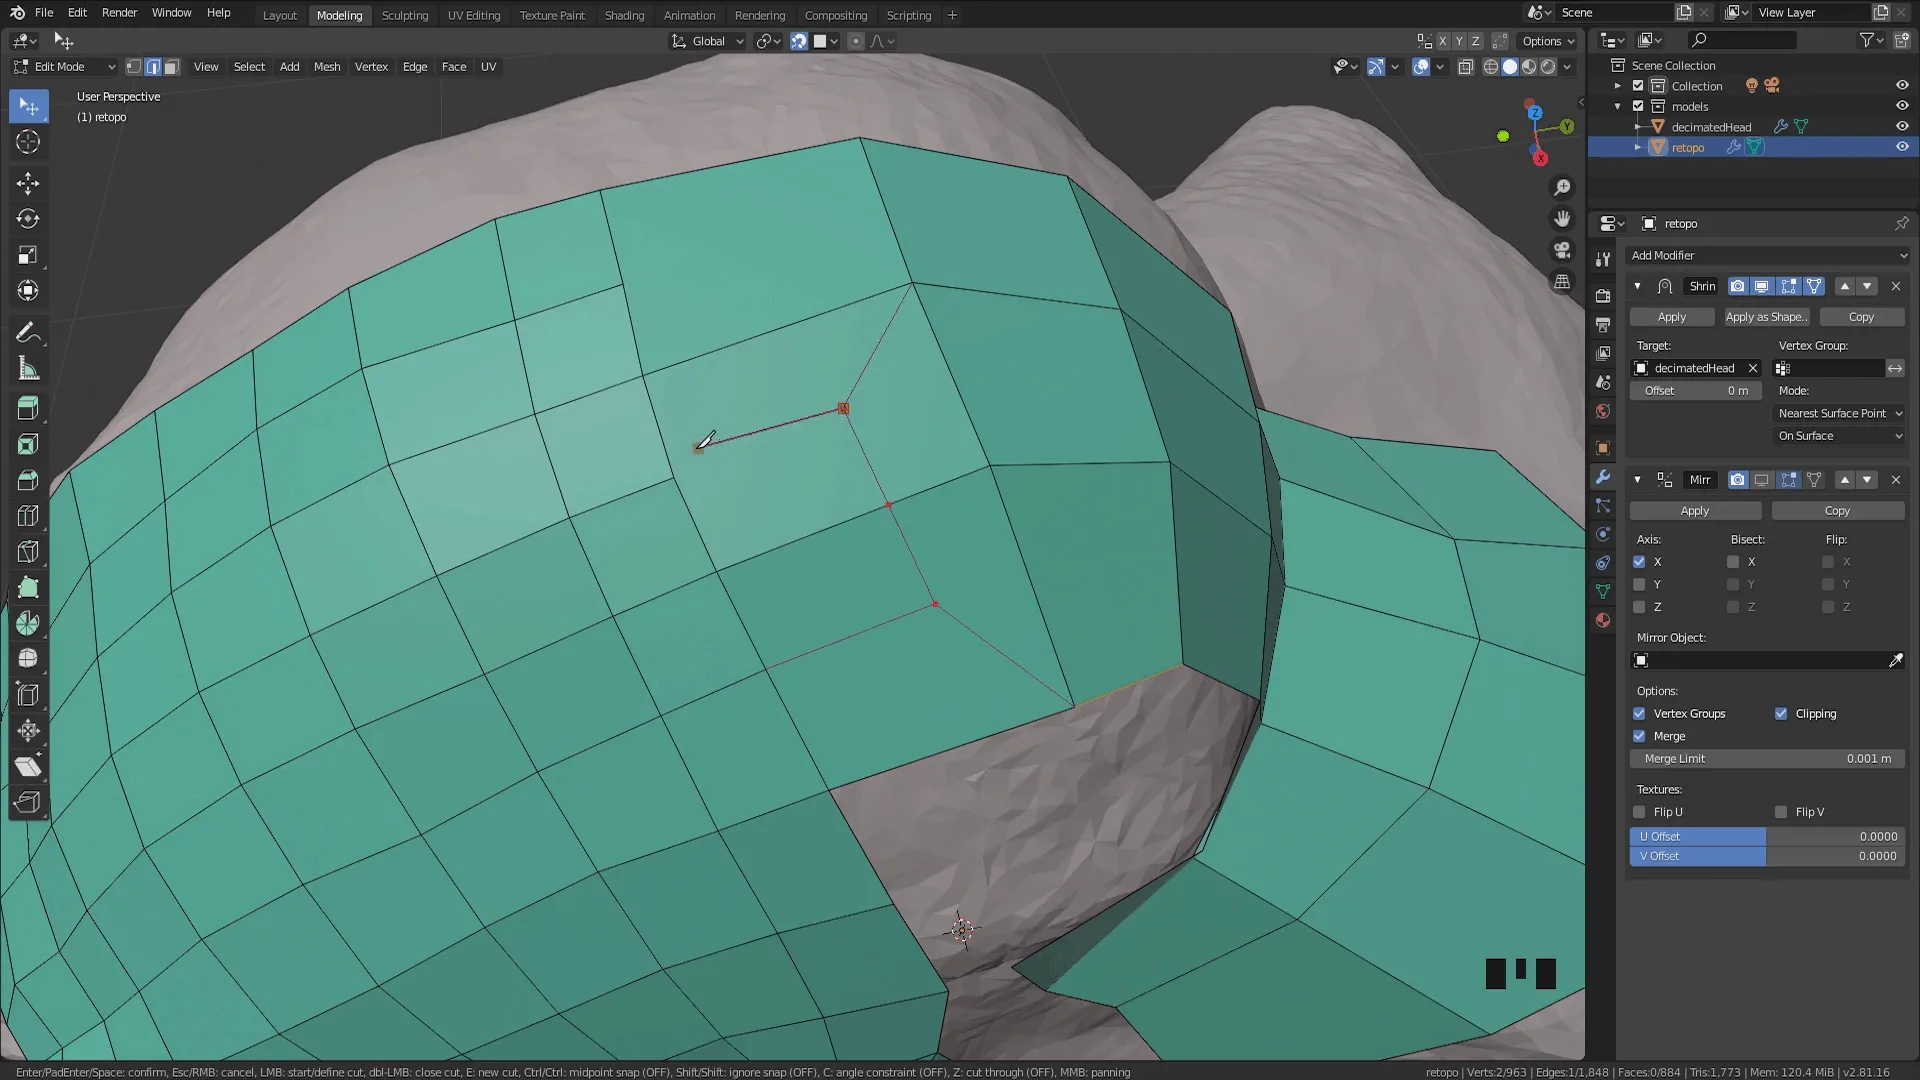Click the Merge Limit value field
This screenshot has width=1920, height=1080.
(1767, 759)
